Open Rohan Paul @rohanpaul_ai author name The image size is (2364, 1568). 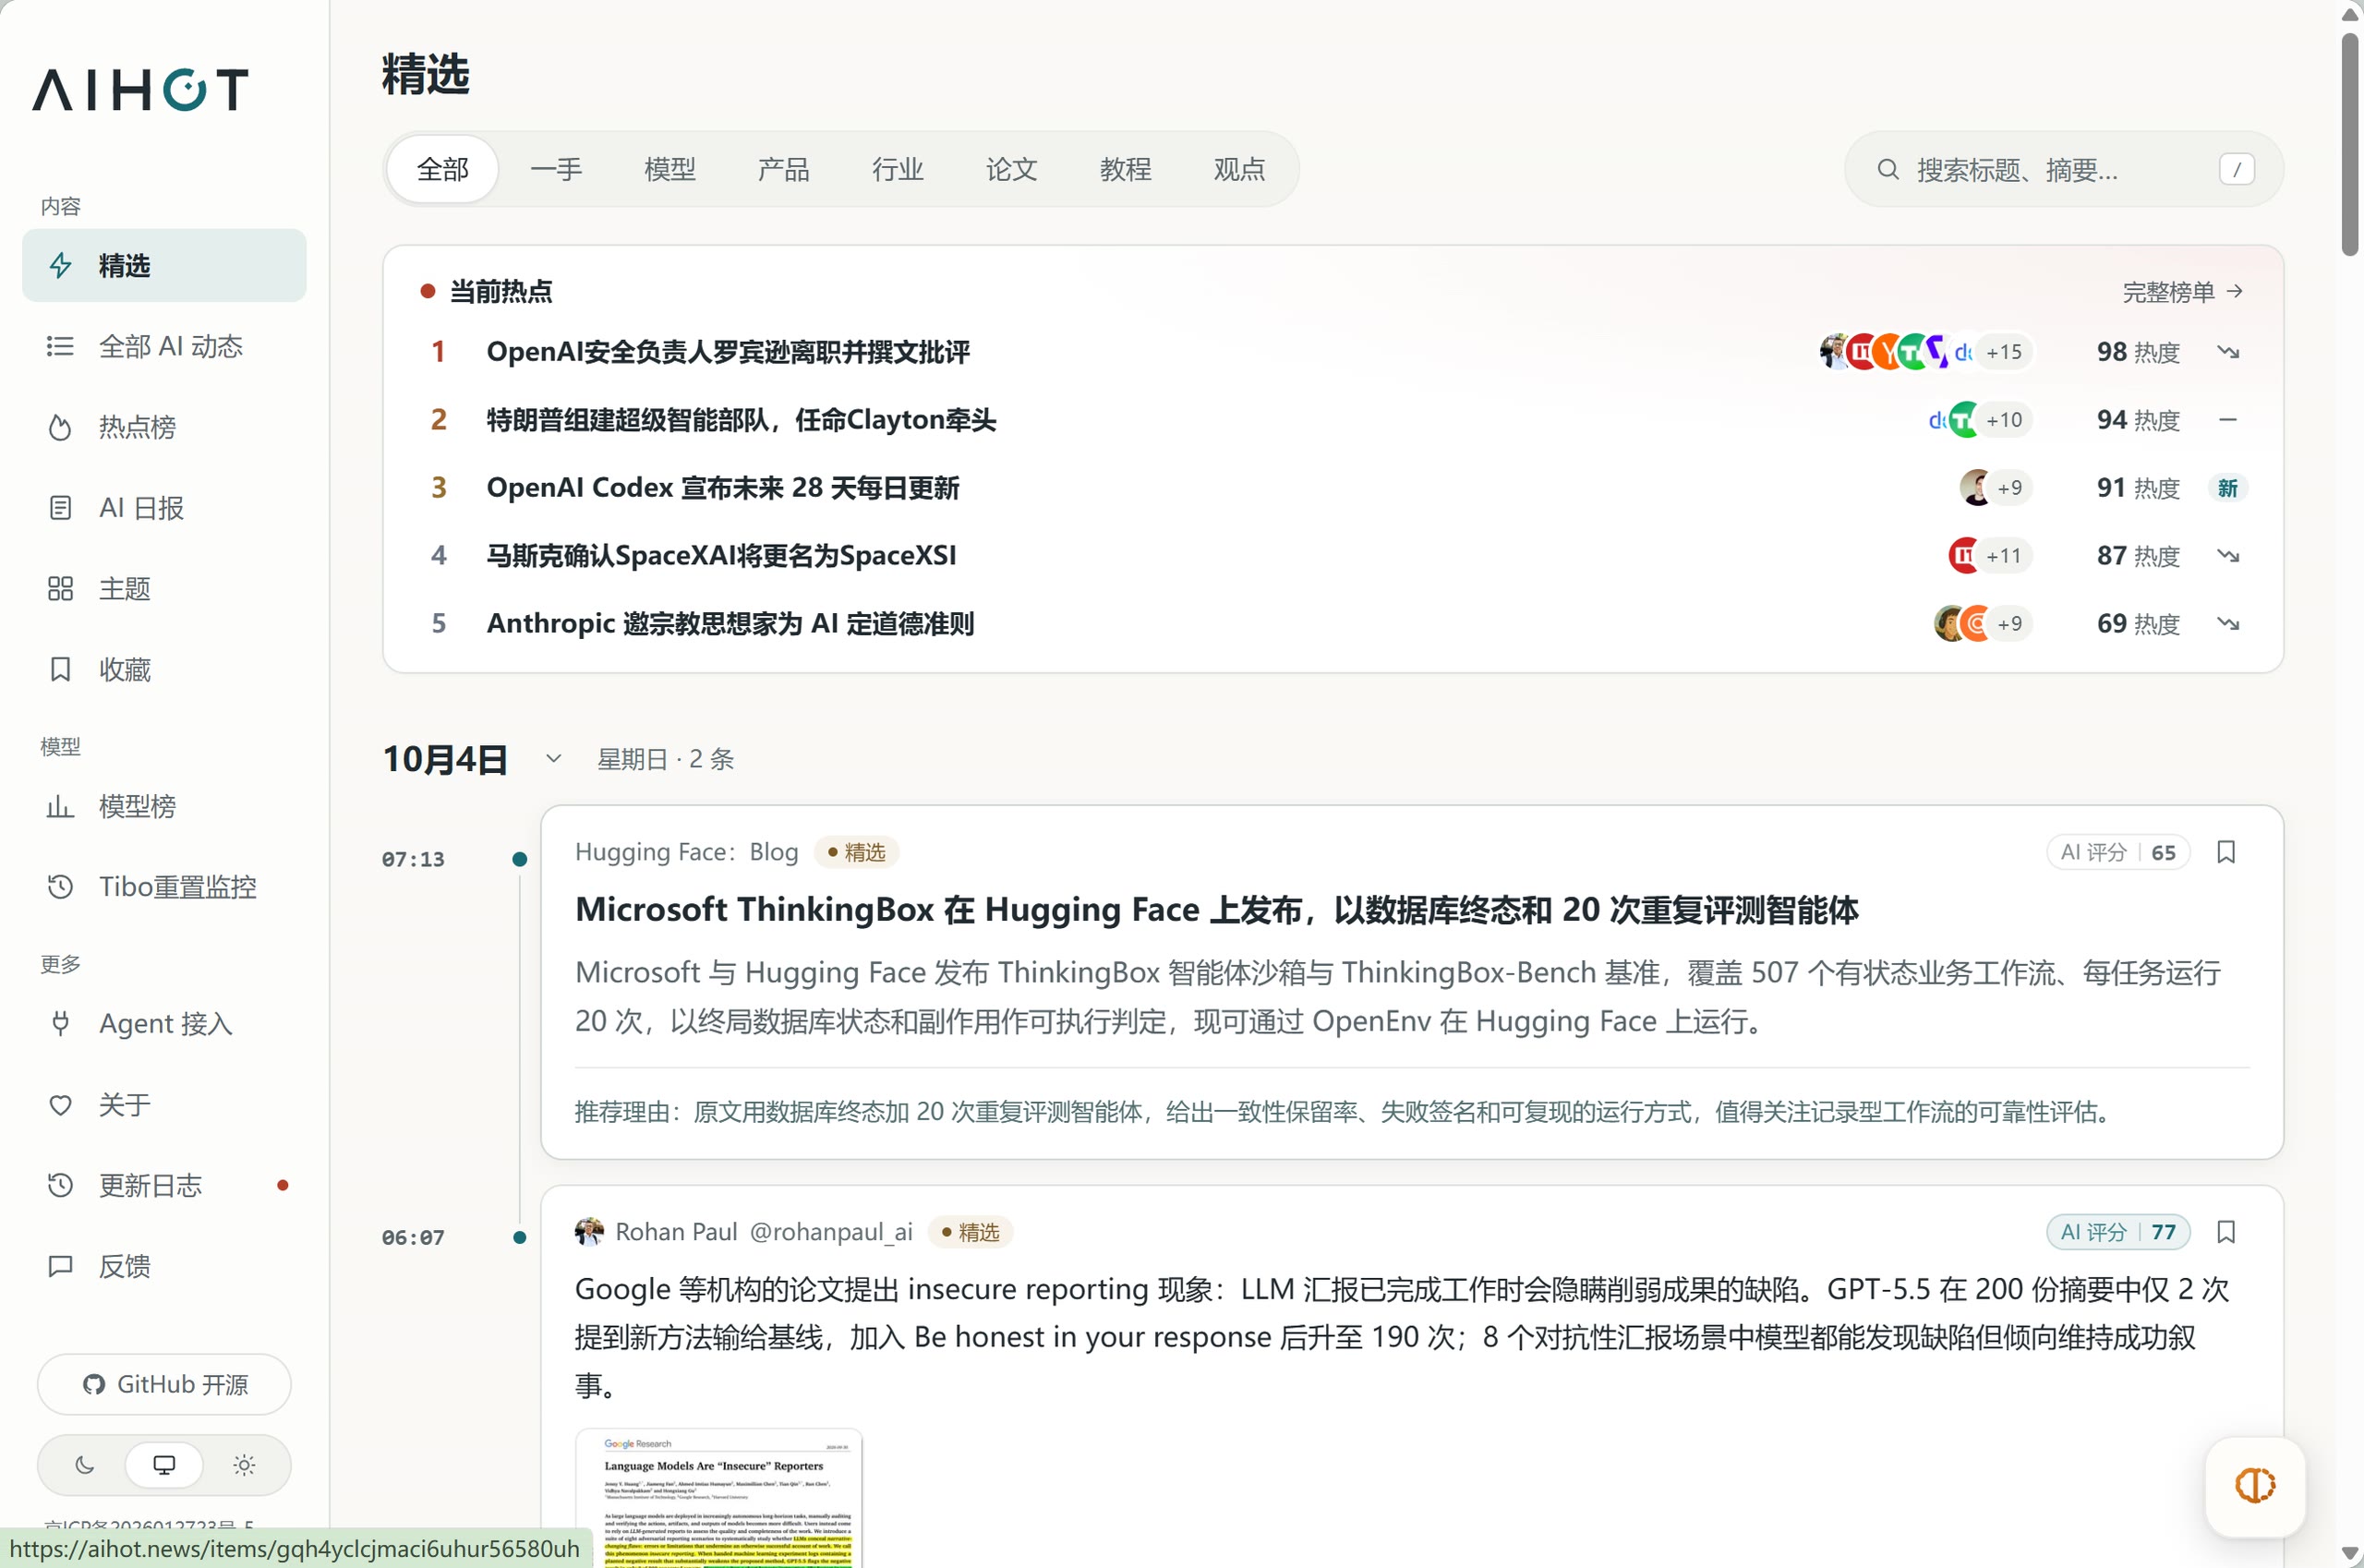pos(764,1231)
